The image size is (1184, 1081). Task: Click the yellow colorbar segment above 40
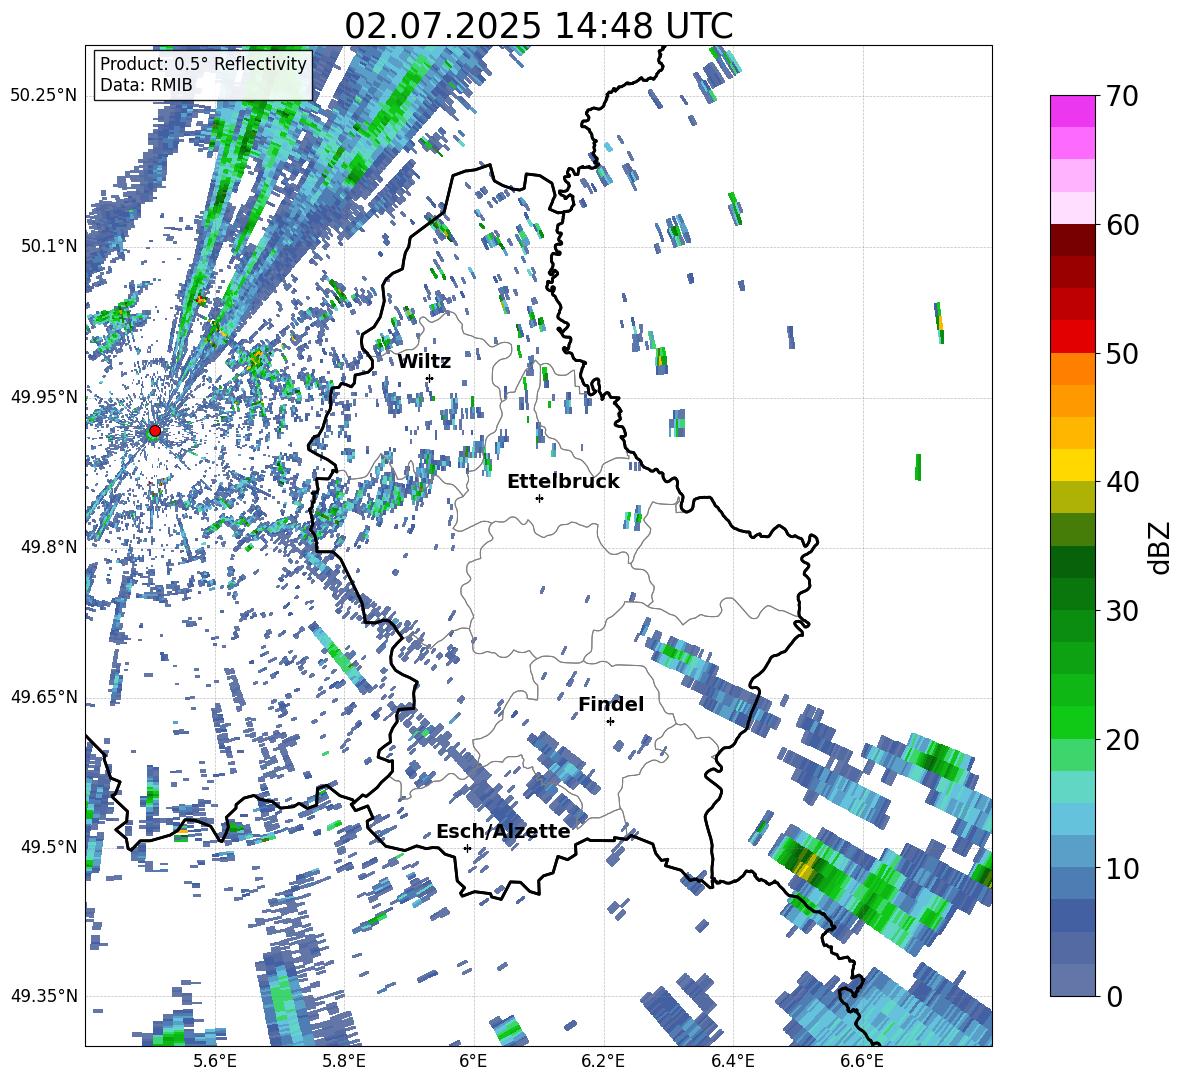(1072, 465)
